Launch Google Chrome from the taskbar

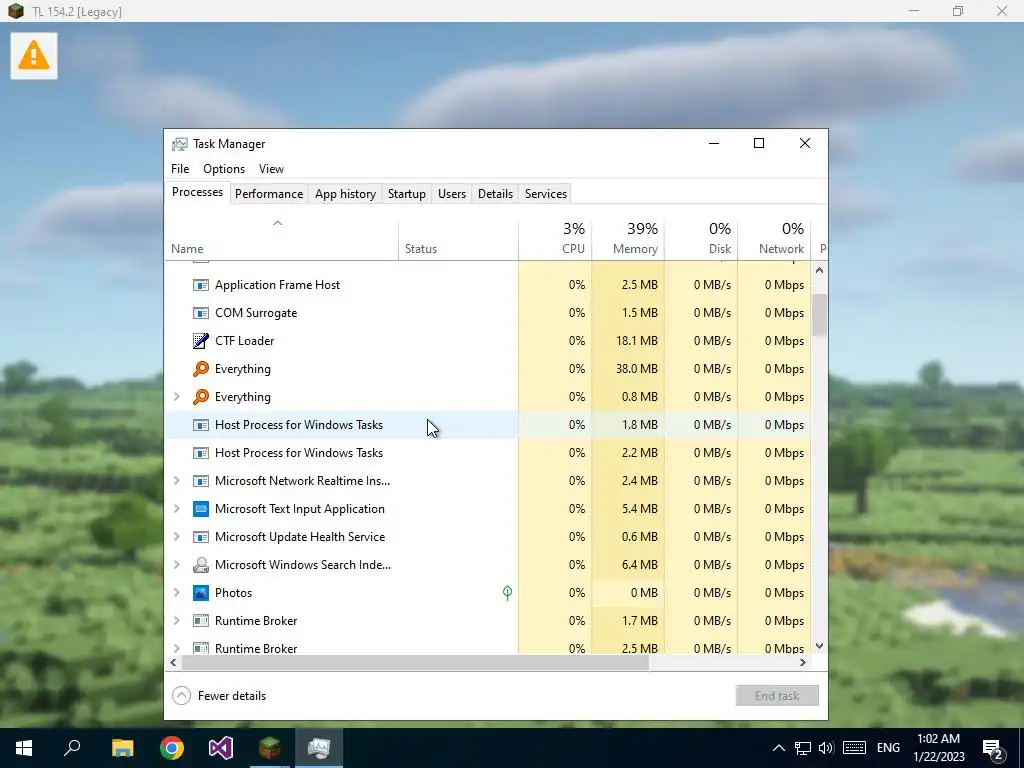pos(172,748)
